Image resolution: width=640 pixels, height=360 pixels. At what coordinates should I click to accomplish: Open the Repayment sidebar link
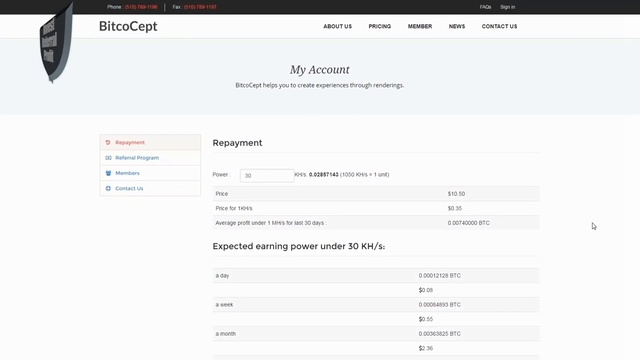point(130,142)
